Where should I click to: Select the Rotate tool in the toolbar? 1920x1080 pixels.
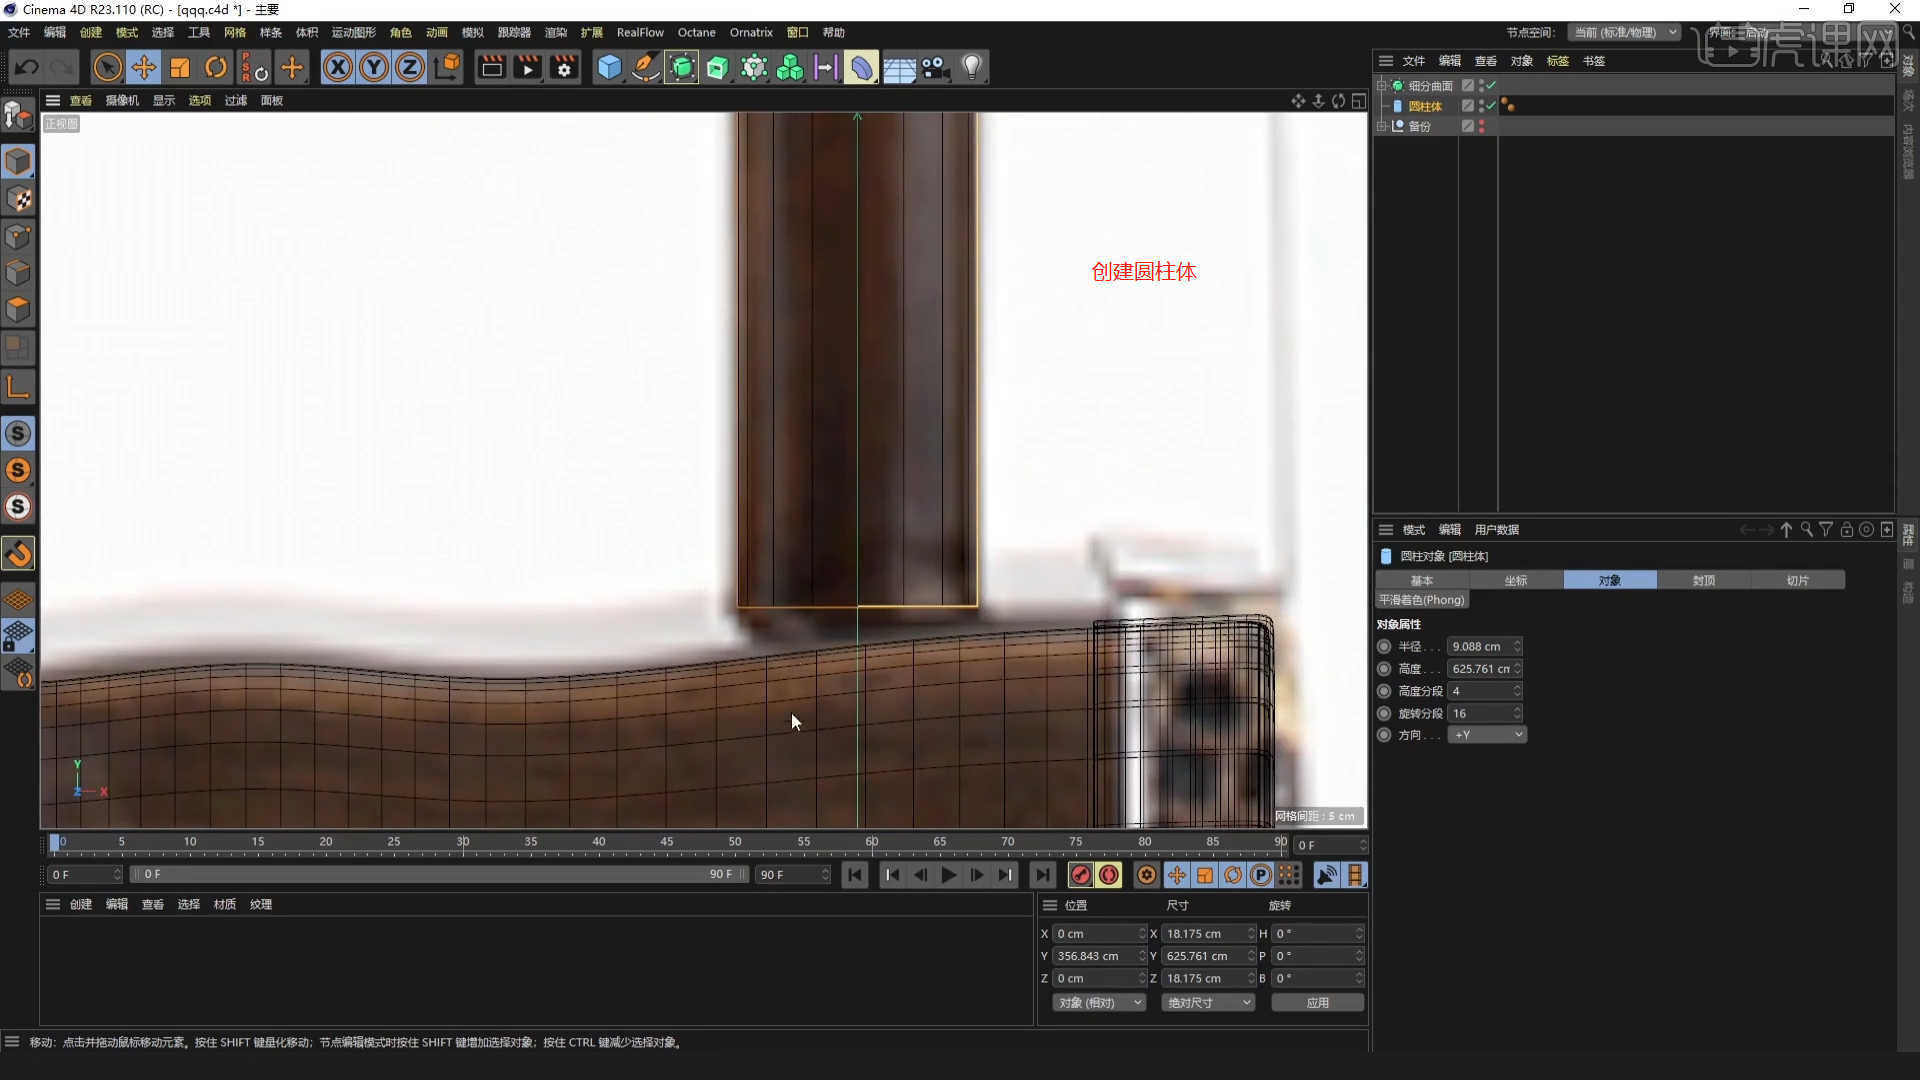pyautogui.click(x=217, y=67)
